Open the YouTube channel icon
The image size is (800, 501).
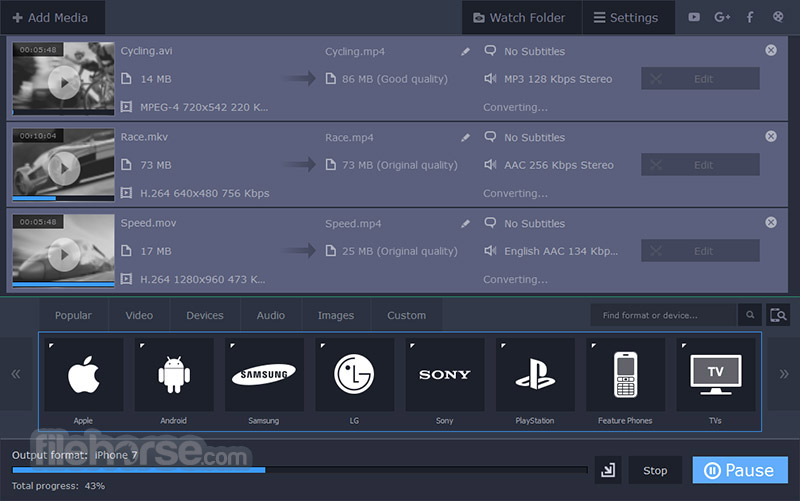click(x=694, y=17)
